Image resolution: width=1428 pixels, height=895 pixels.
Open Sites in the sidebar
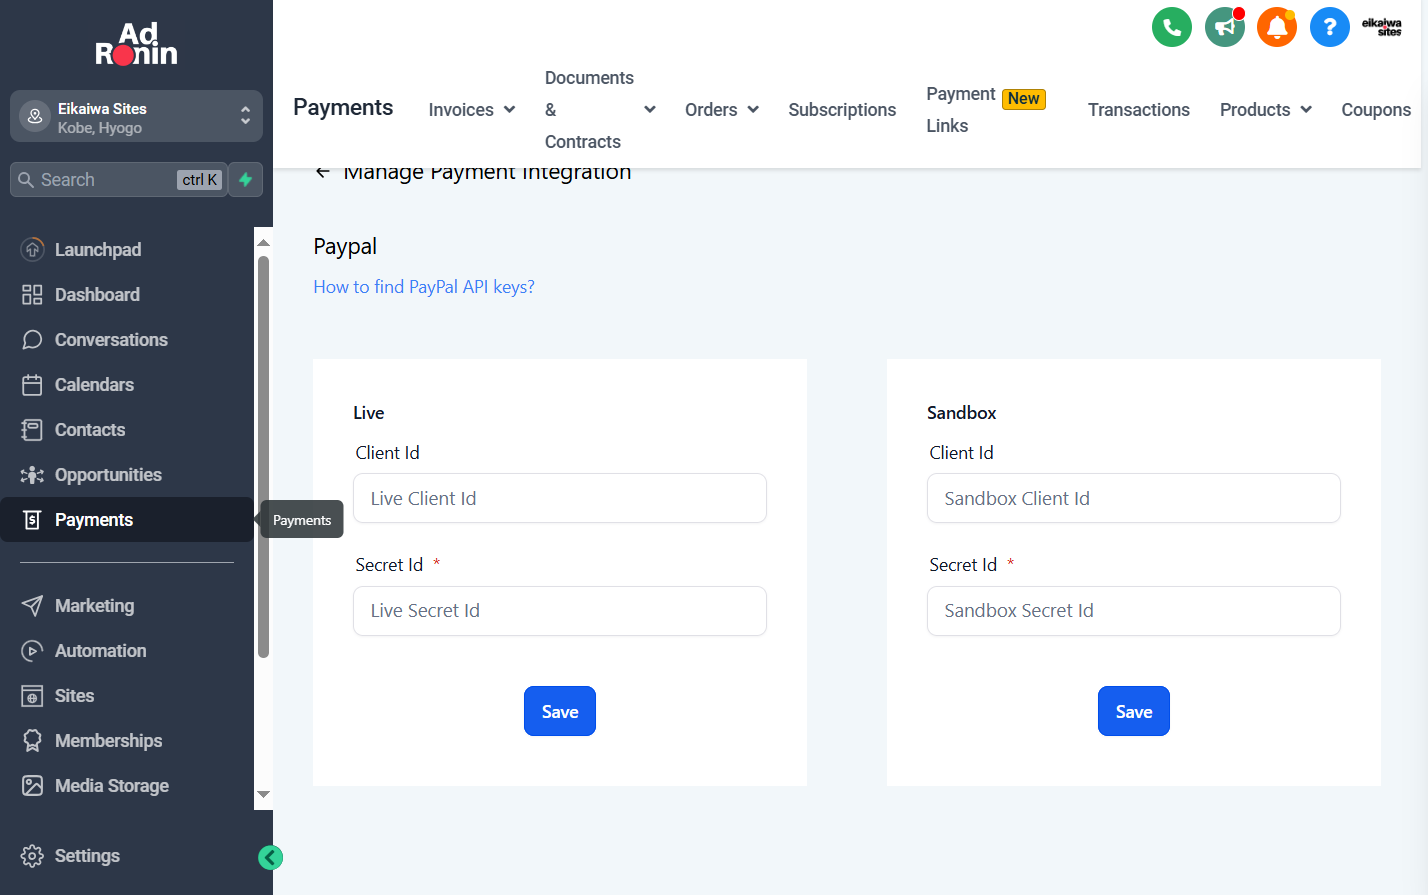pyautogui.click(x=74, y=695)
